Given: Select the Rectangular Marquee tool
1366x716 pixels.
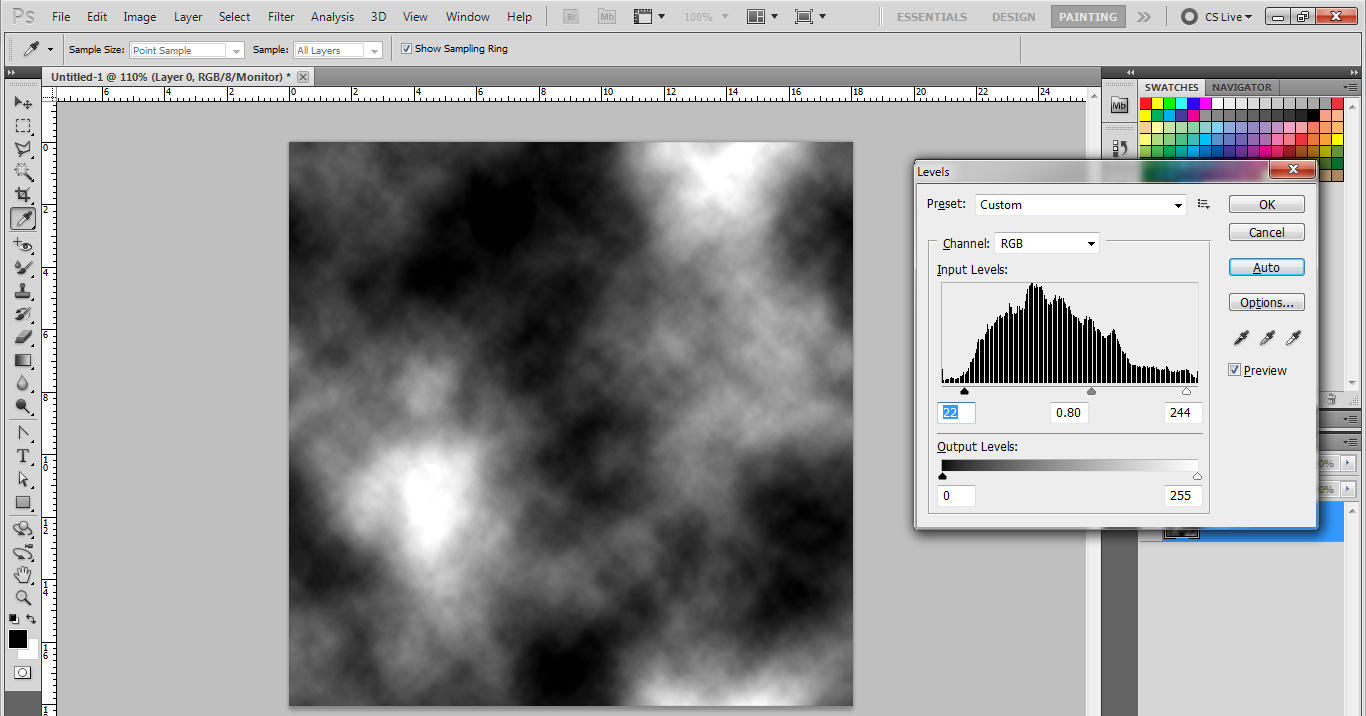Looking at the screenshot, I should click(22, 126).
